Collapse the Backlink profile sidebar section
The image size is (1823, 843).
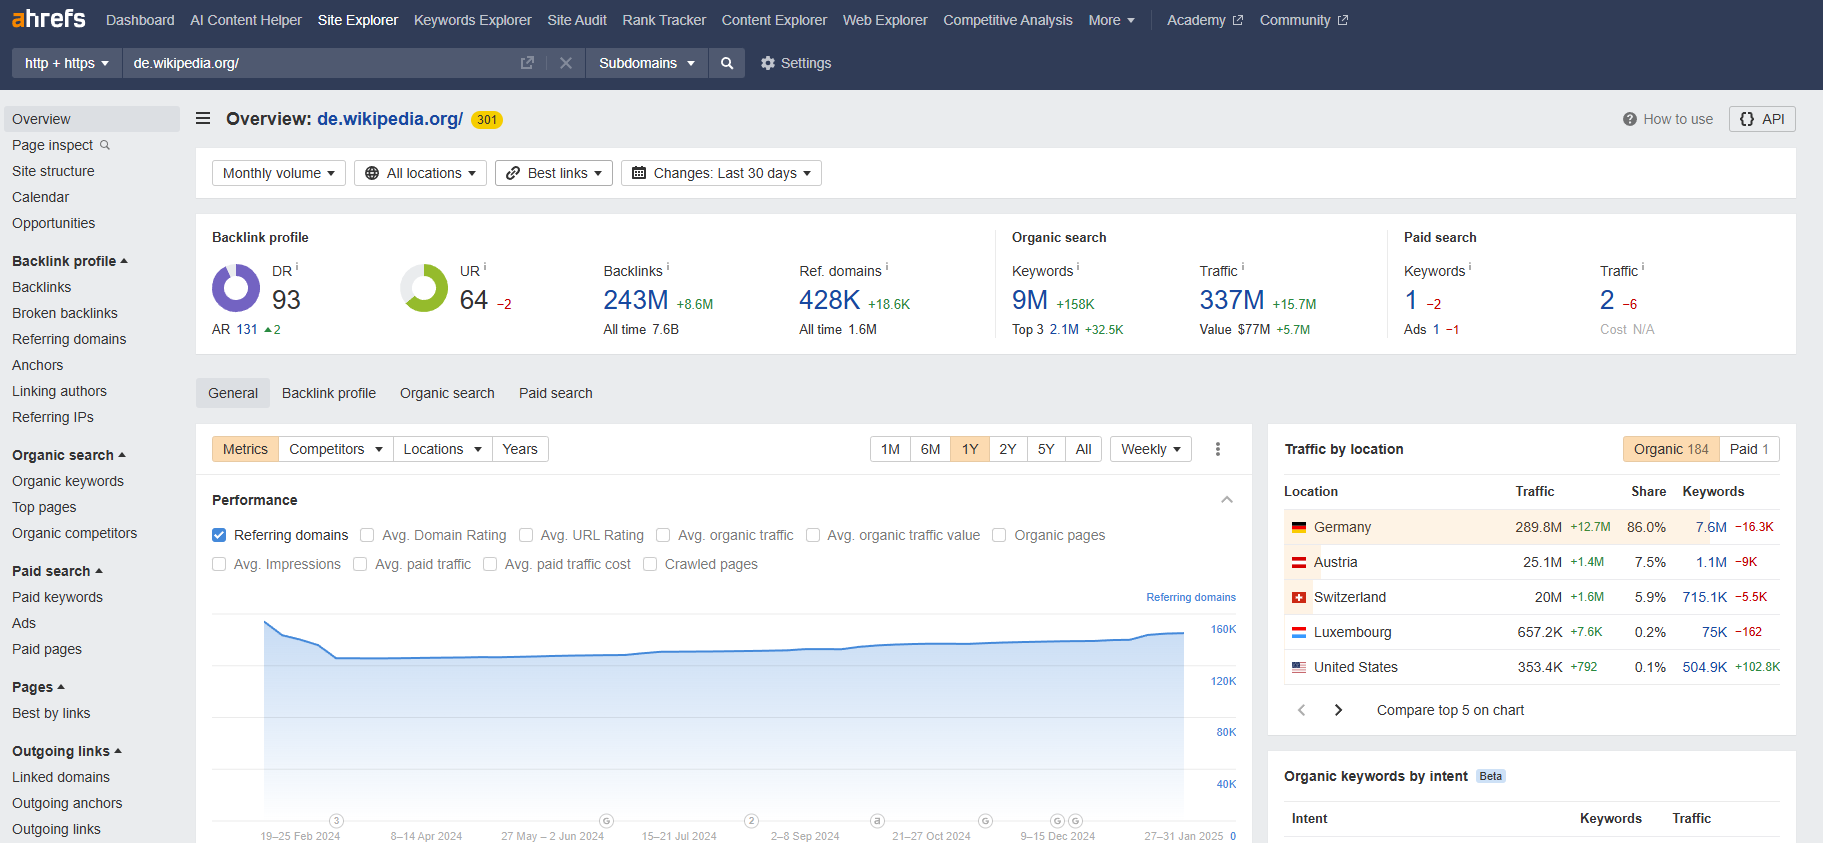[x=70, y=261]
